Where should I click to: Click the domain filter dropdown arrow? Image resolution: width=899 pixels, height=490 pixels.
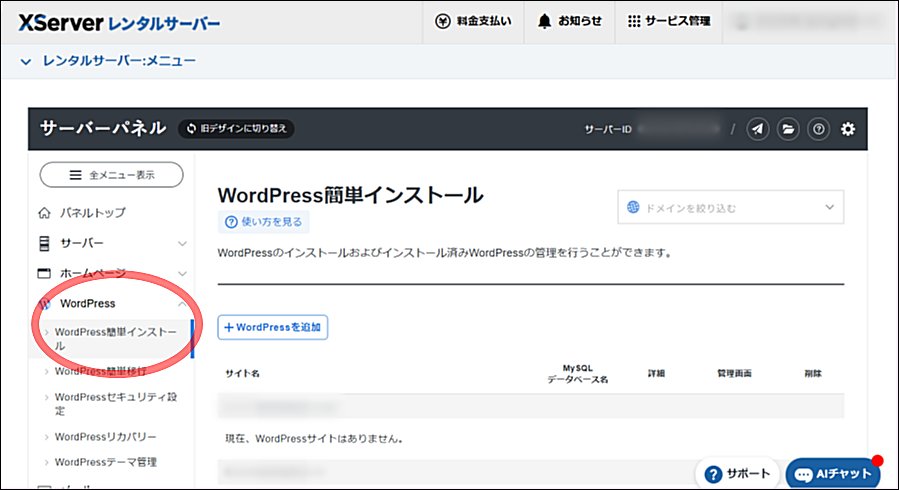pyautogui.click(x=830, y=207)
